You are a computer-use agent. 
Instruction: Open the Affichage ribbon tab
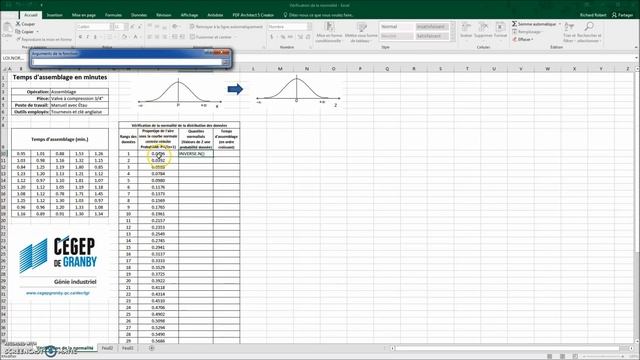[x=189, y=15]
